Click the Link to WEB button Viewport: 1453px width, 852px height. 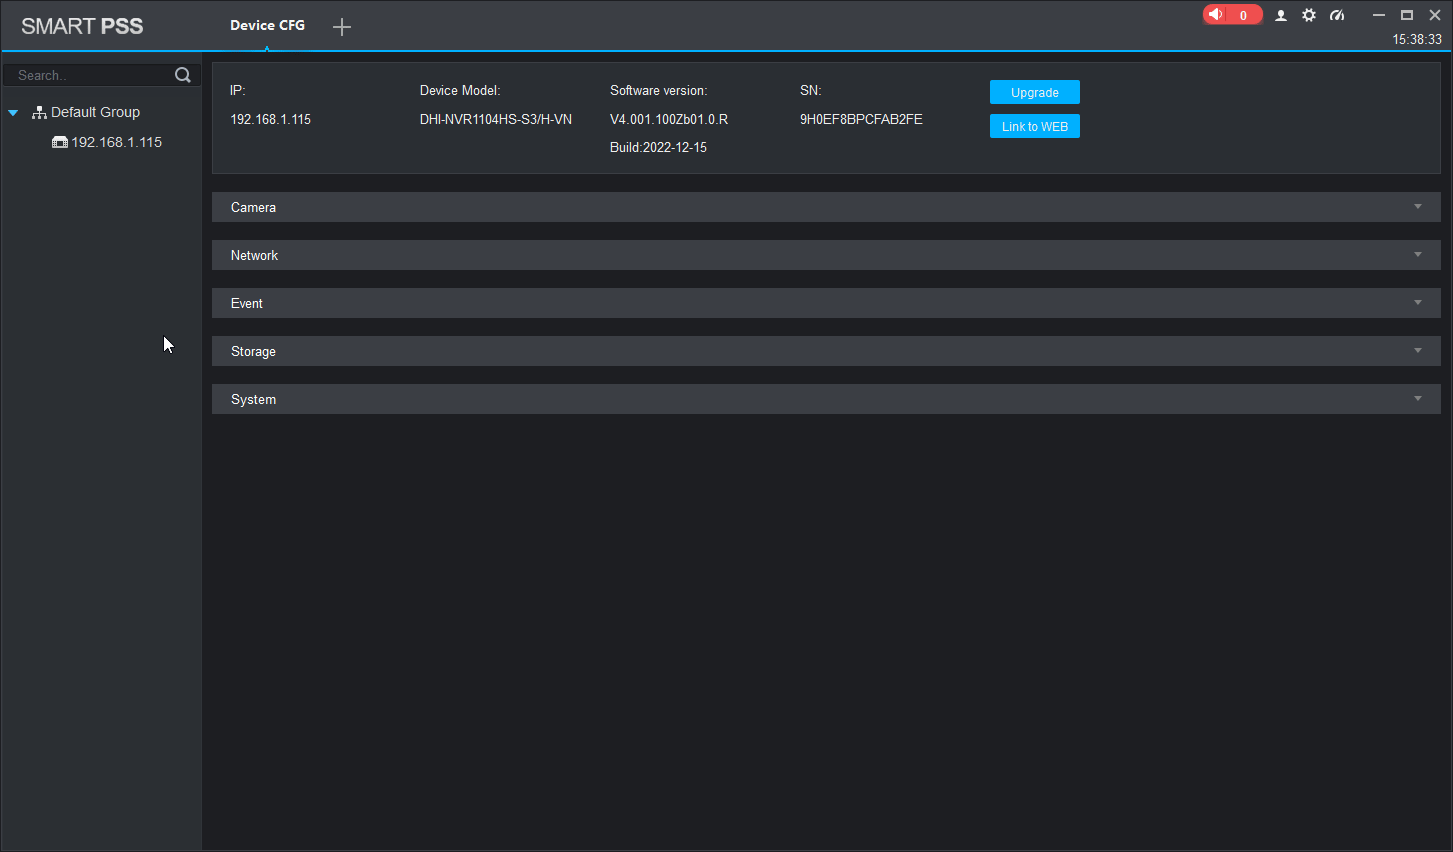[1034, 126]
